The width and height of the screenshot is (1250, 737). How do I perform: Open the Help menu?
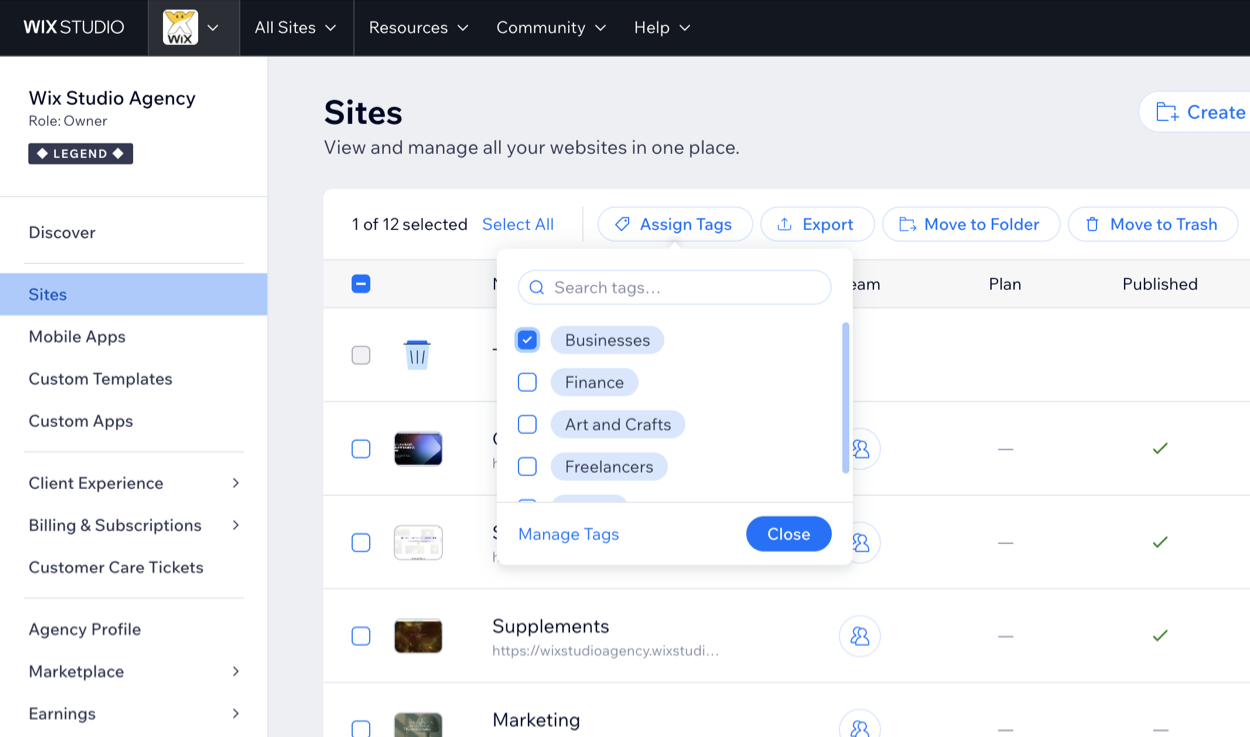[662, 27]
